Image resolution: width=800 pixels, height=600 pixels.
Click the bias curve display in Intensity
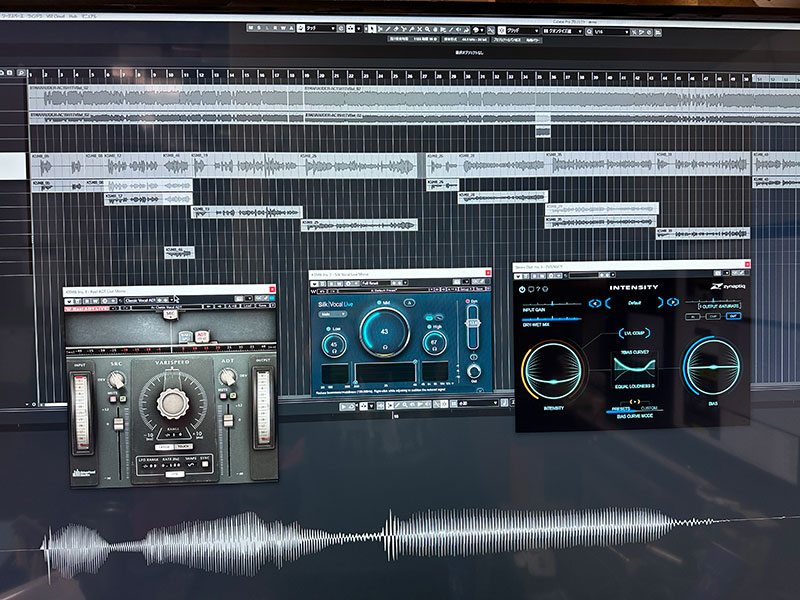635,368
